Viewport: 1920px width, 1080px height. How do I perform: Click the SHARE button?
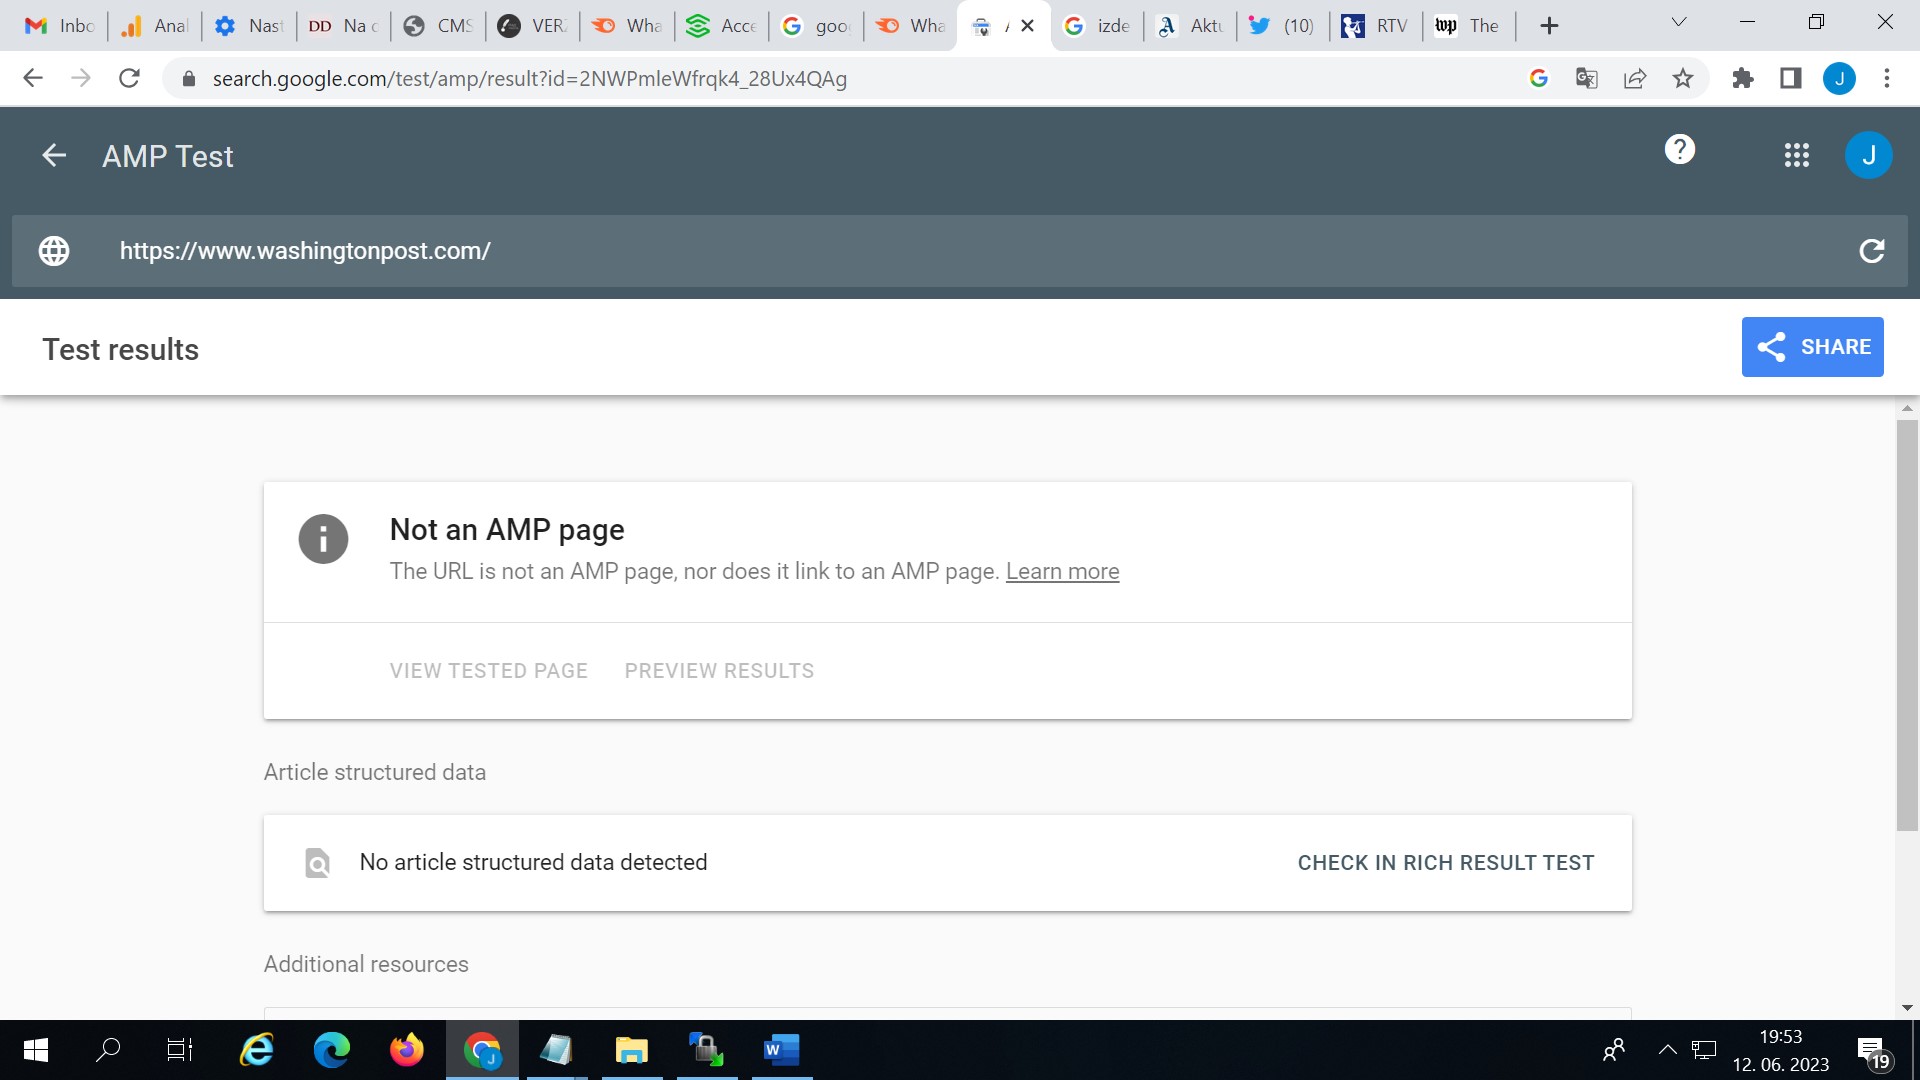click(x=1812, y=347)
